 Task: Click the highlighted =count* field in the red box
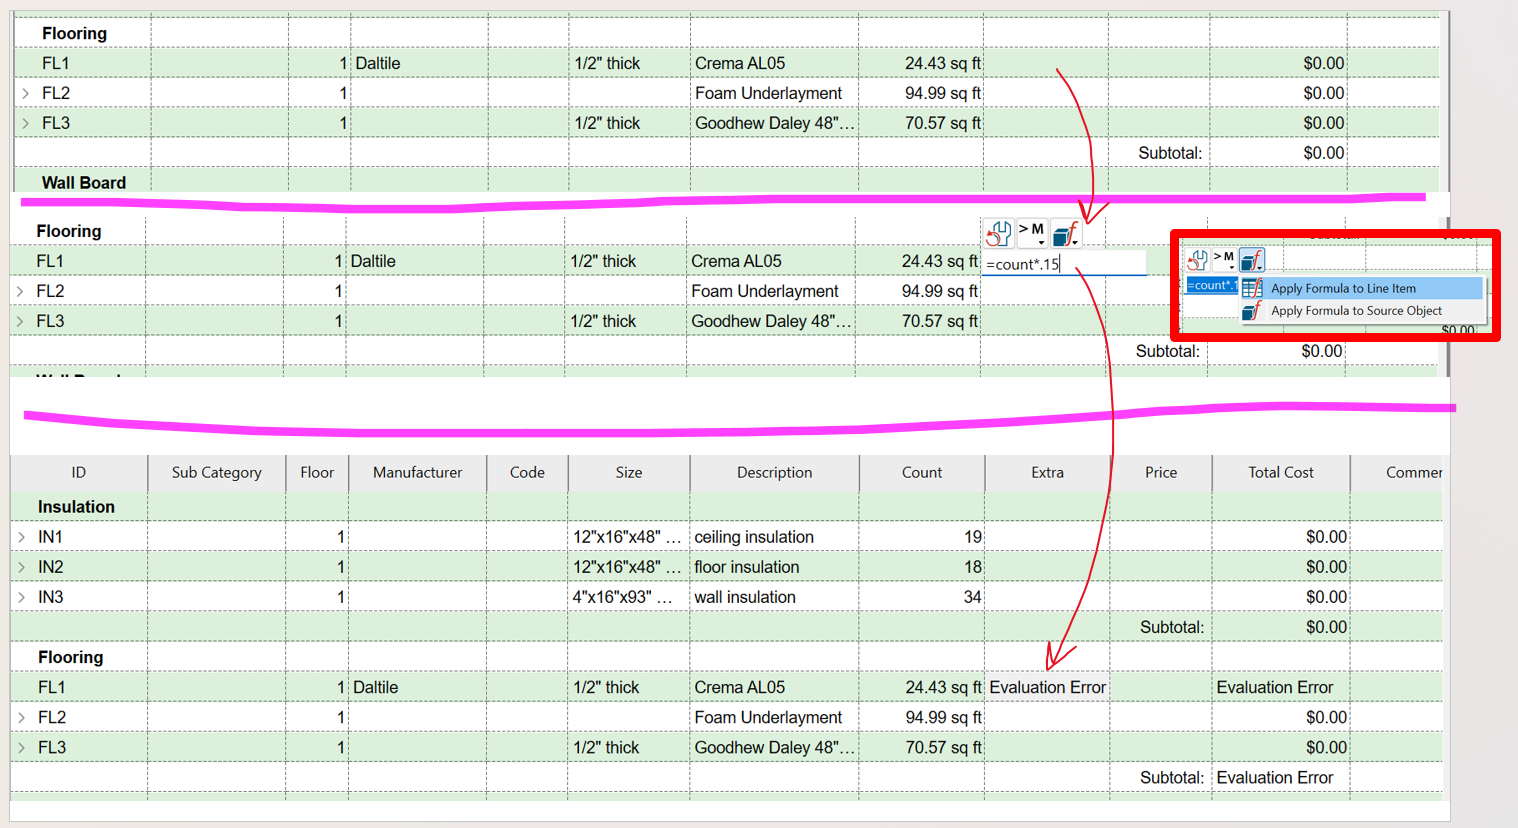click(1211, 286)
